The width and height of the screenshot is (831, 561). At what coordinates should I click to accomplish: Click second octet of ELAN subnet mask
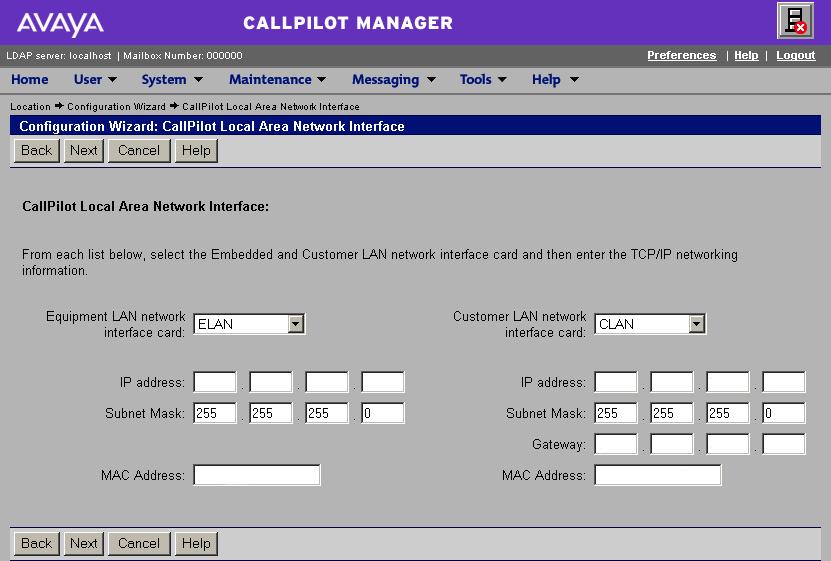coord(271,413)
